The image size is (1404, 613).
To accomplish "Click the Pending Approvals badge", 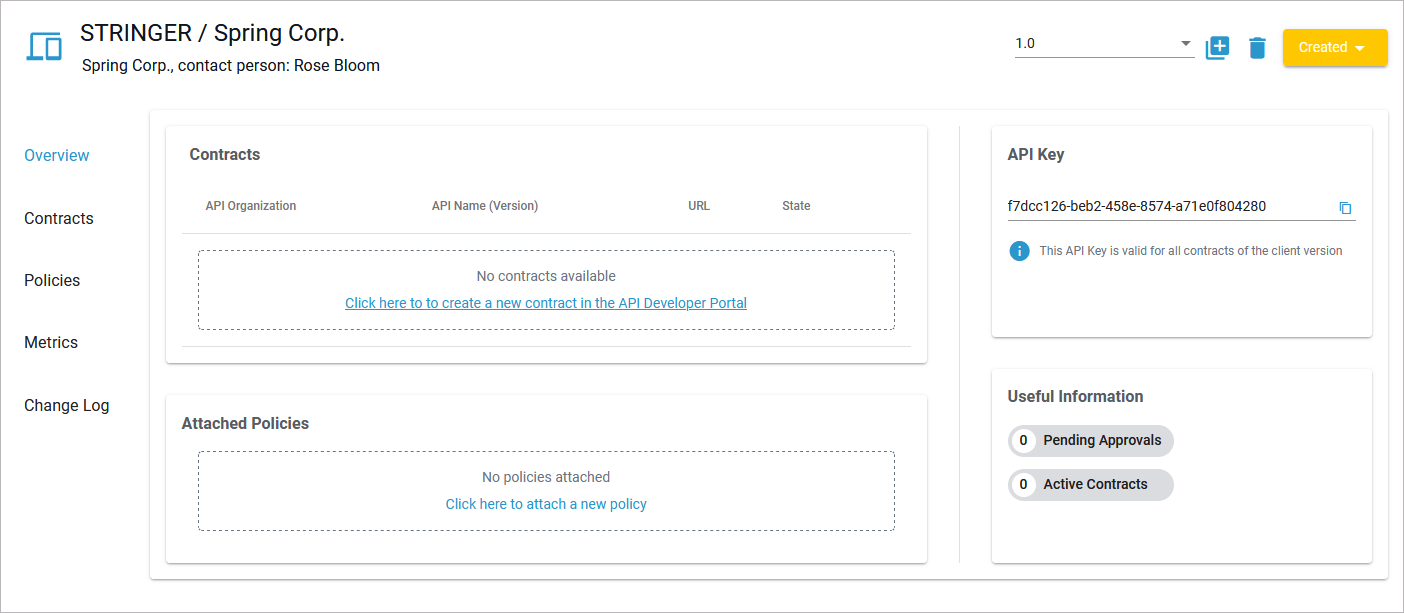I will (1090, 440).
